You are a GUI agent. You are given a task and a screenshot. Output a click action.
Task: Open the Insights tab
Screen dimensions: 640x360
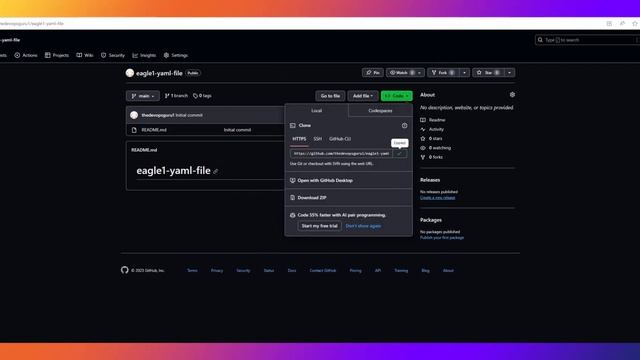click(x=144, y=55)
